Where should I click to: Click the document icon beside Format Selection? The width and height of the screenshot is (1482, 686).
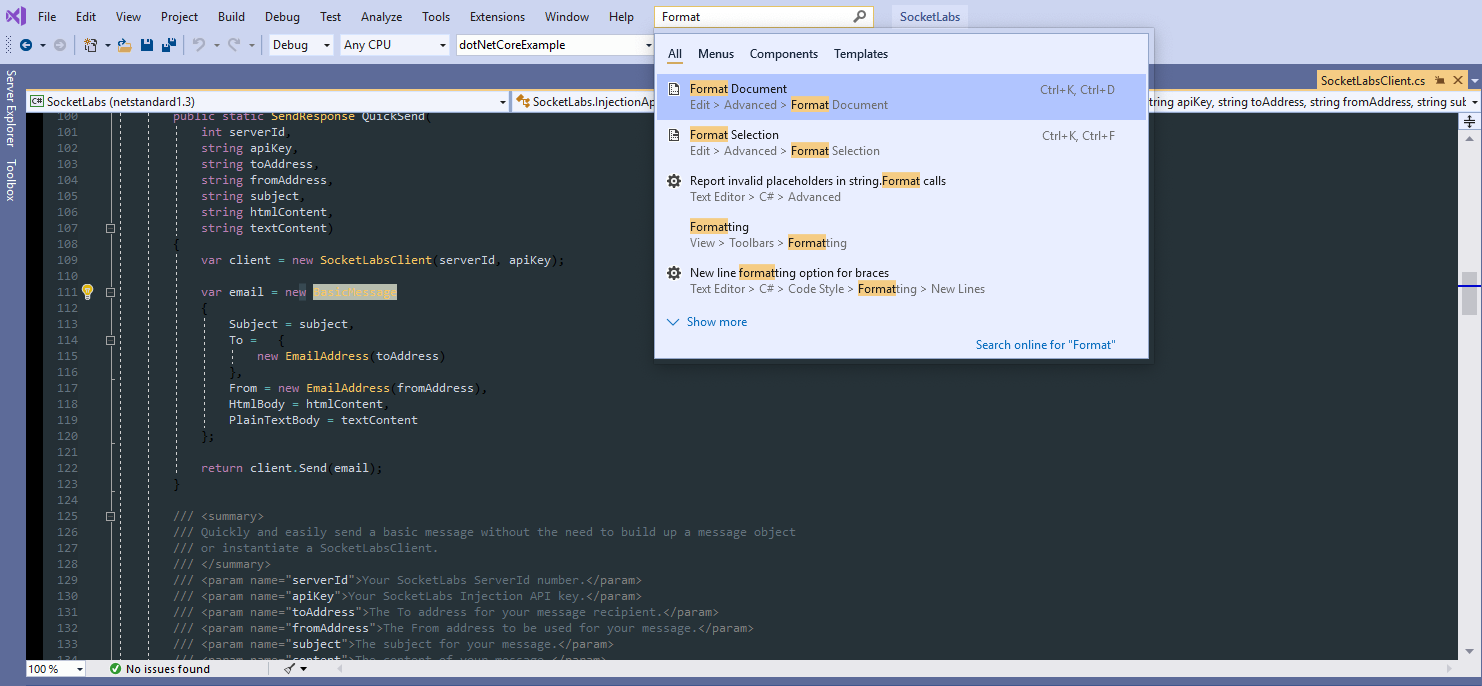[674, 135]
